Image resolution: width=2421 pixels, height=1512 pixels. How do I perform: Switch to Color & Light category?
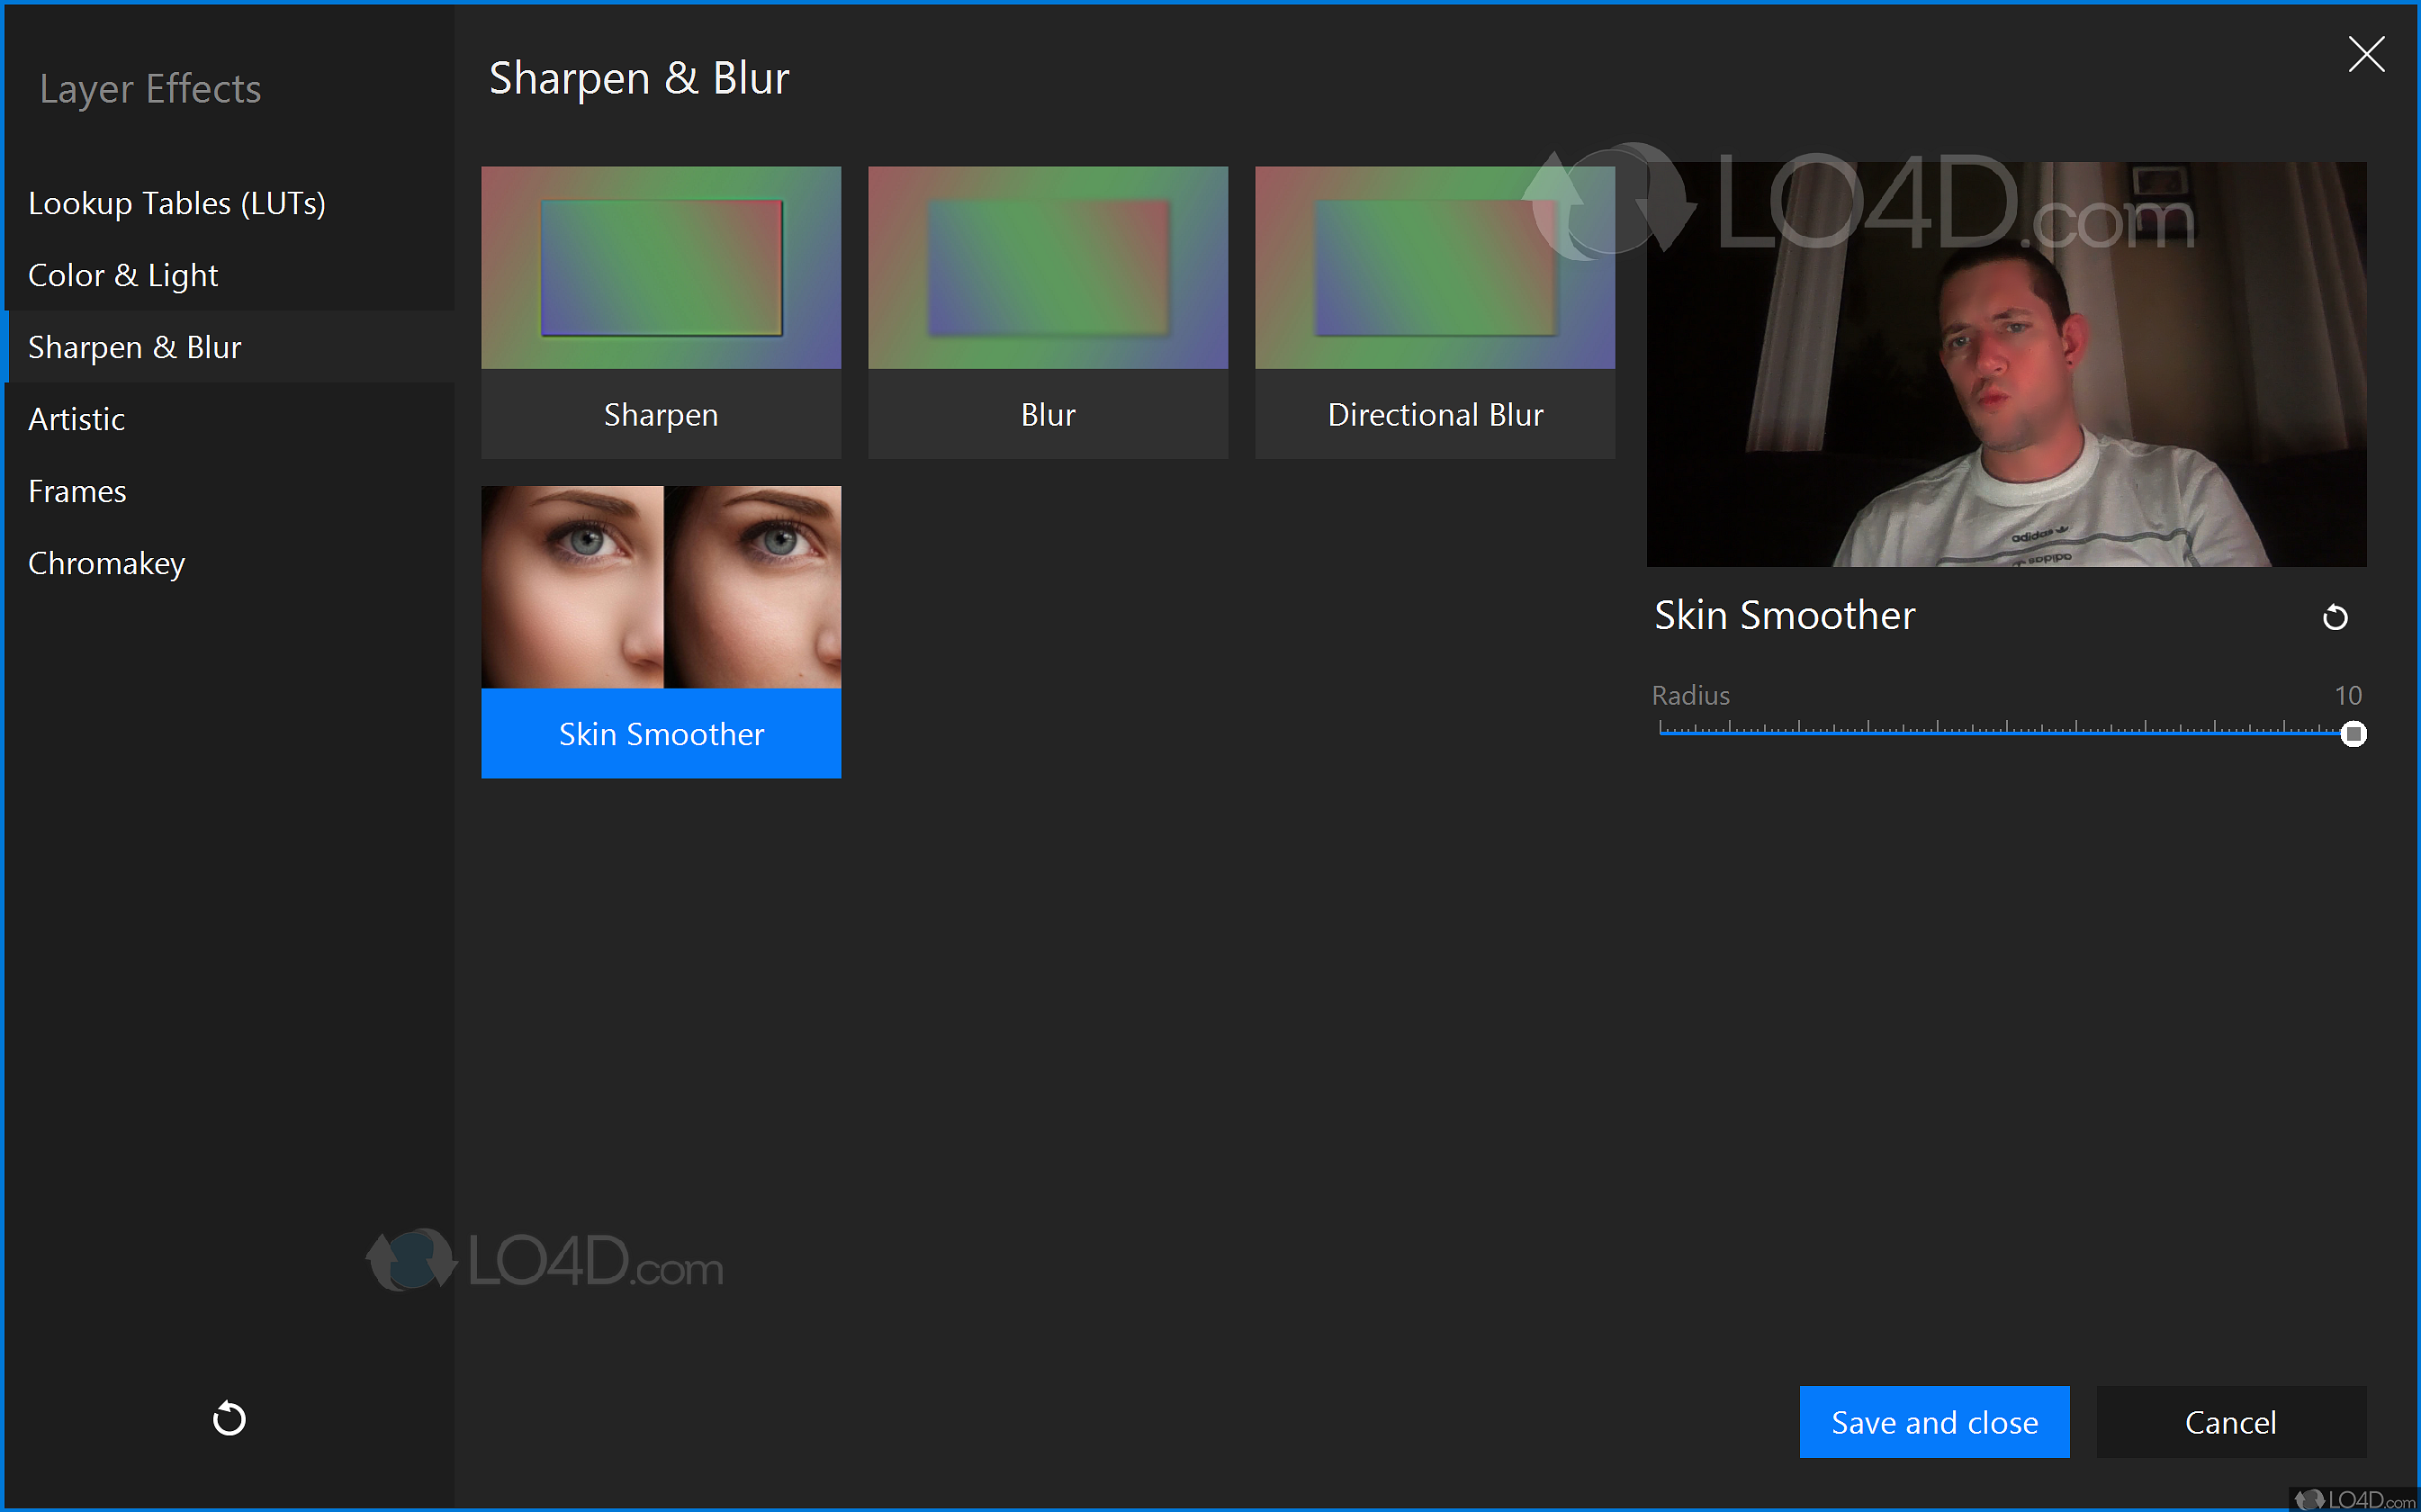(123, 275)
